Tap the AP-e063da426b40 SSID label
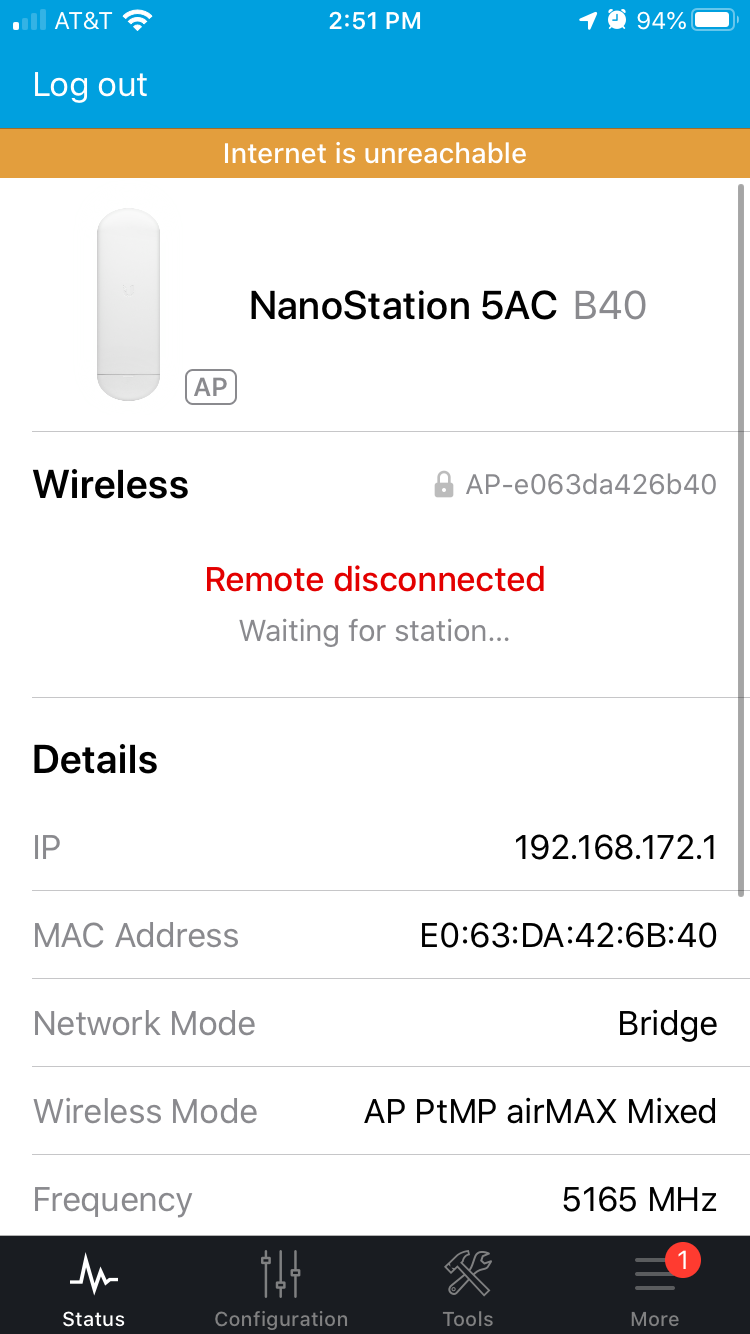The image size is (750, 1334). click(591, 485)
